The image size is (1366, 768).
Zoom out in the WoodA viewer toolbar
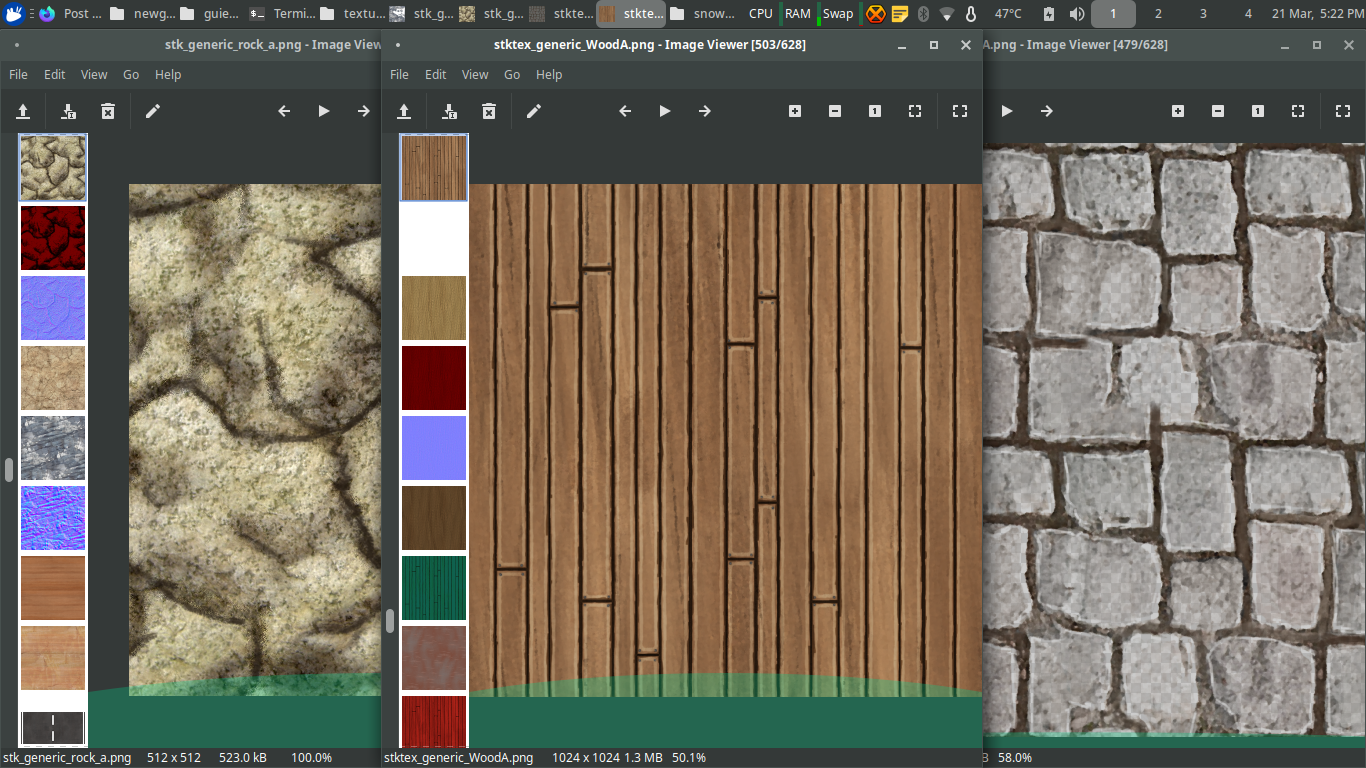coord(835,111)
